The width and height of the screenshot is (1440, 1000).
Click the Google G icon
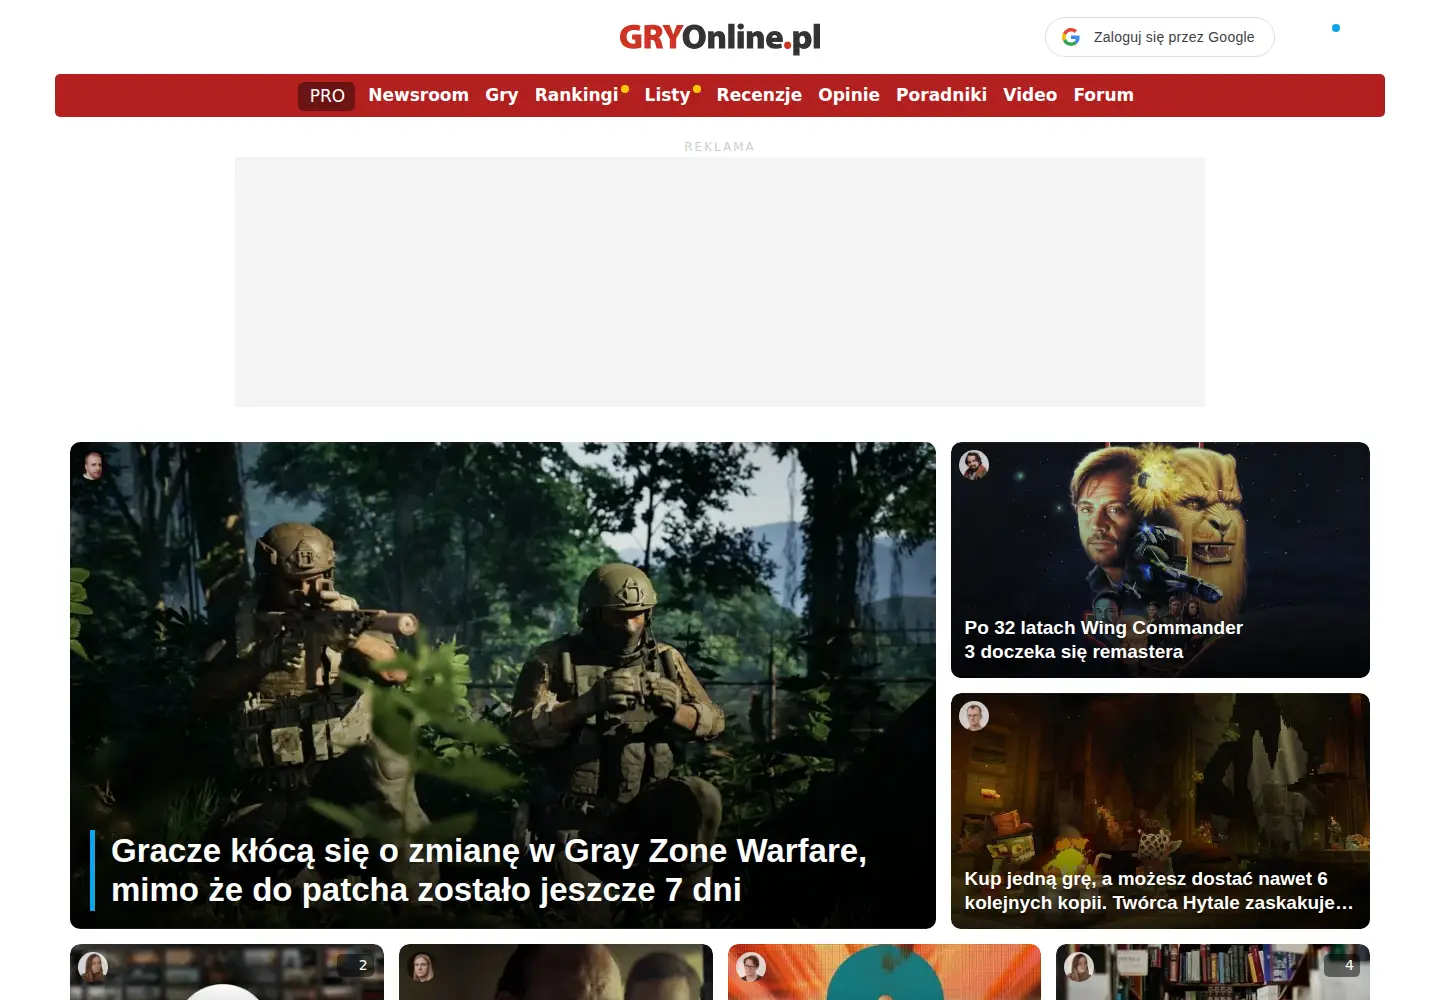tap(1071, 37)
